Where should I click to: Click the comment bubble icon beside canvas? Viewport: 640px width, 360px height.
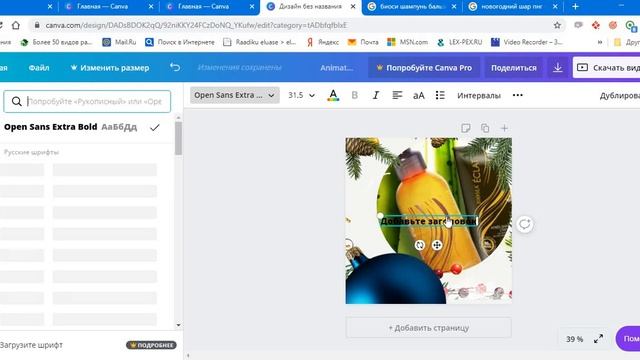[524, 224]
